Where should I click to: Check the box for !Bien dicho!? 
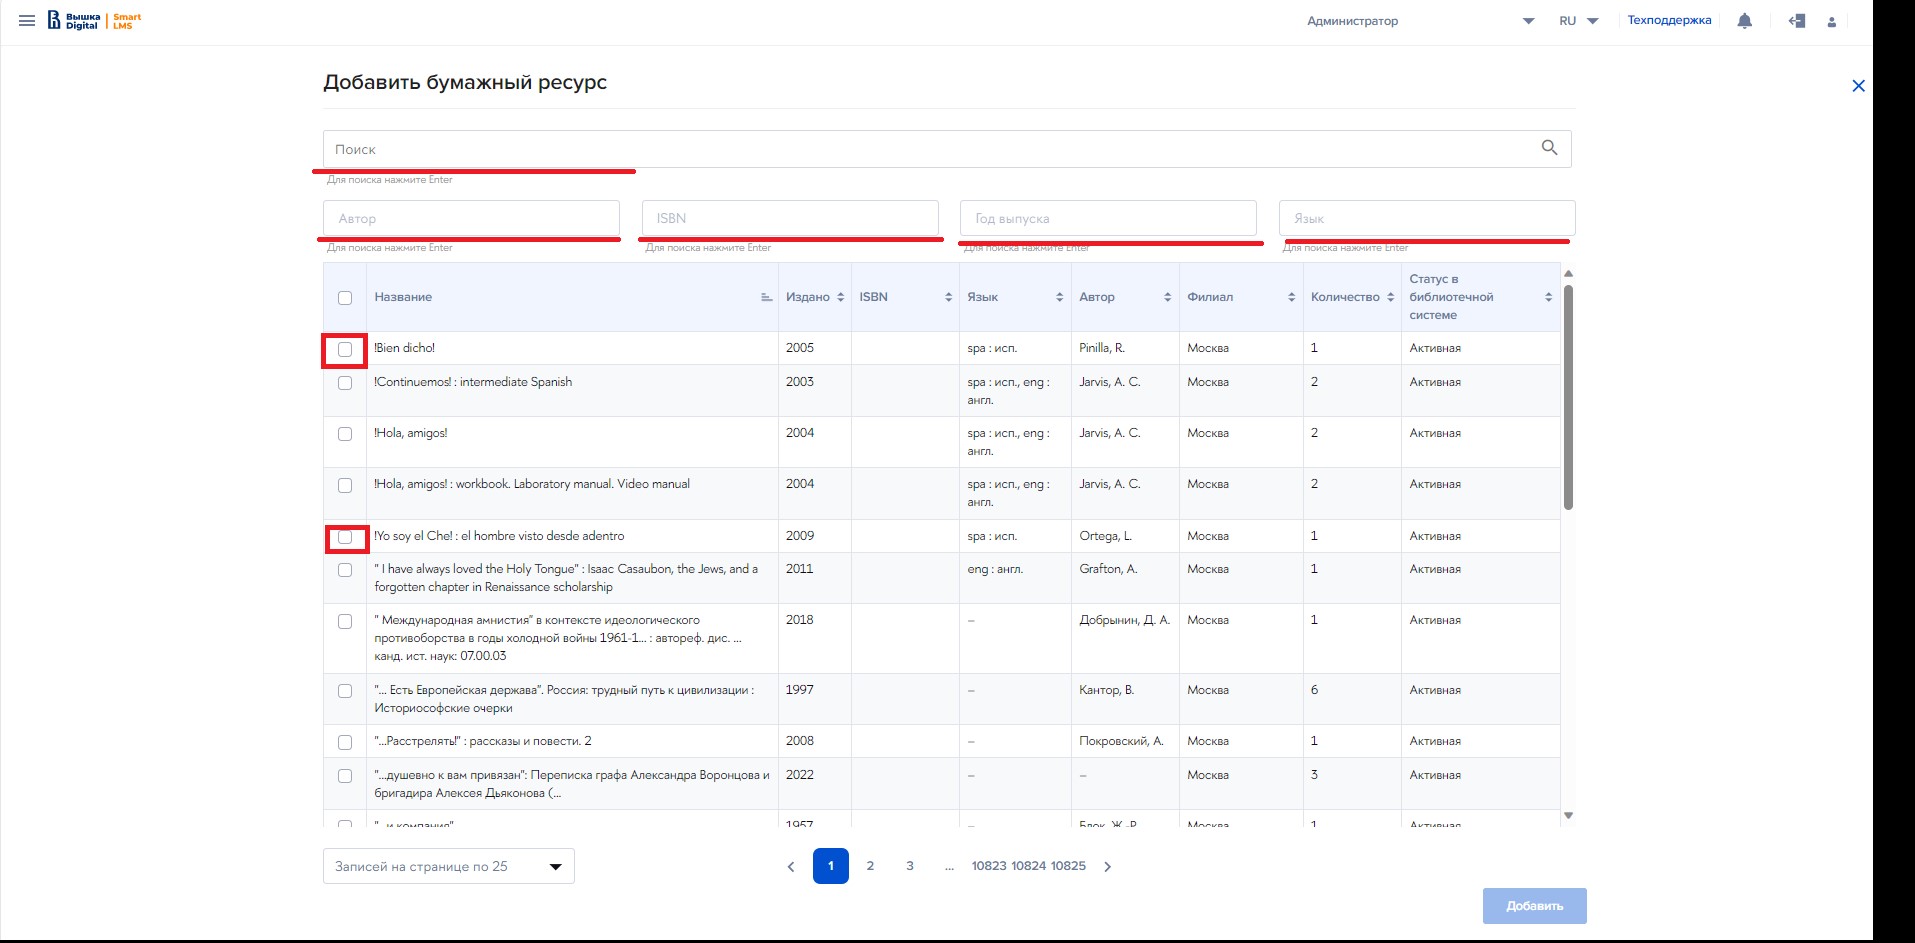[x=345, y=350]
